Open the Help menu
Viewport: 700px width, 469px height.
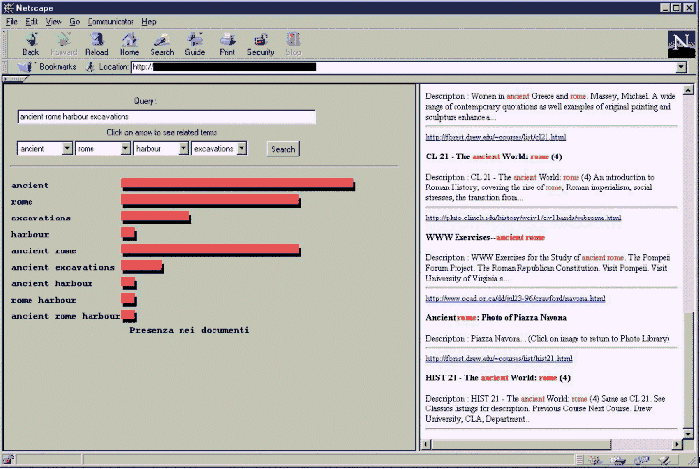[x=149, y=21]
